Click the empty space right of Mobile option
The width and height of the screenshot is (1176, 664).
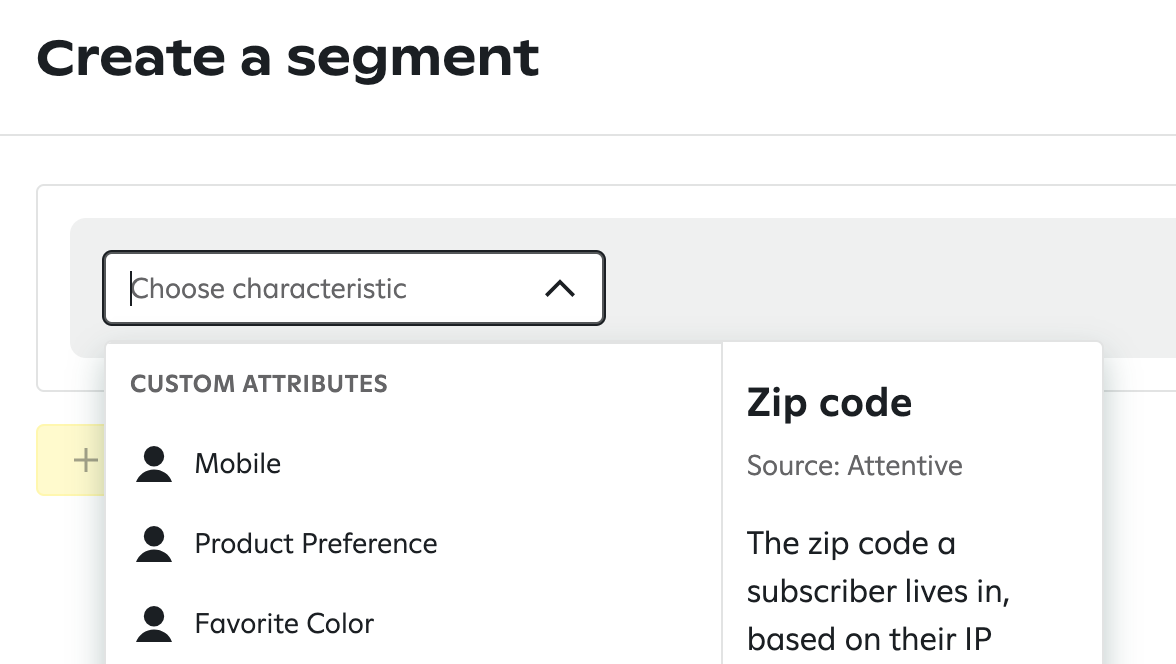[x=500, y=464]
